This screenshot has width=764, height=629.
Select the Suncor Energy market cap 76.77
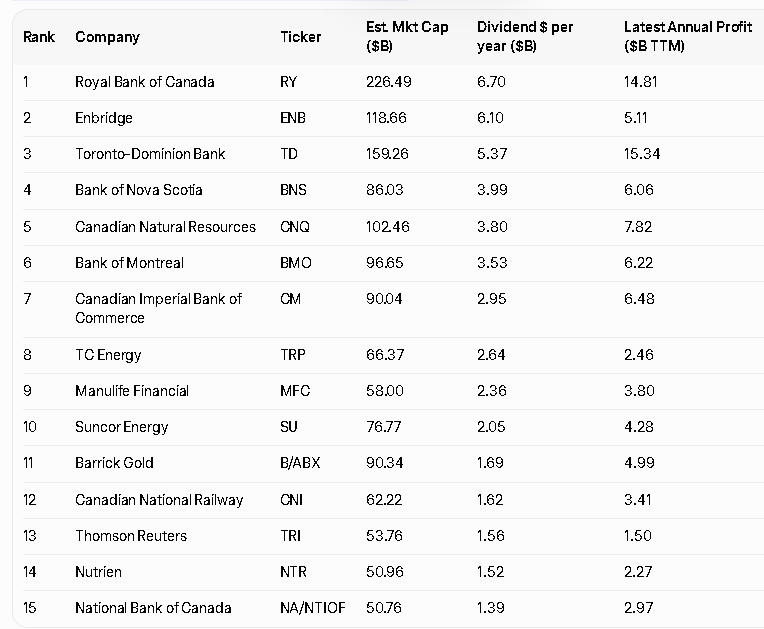coord(384,427)
